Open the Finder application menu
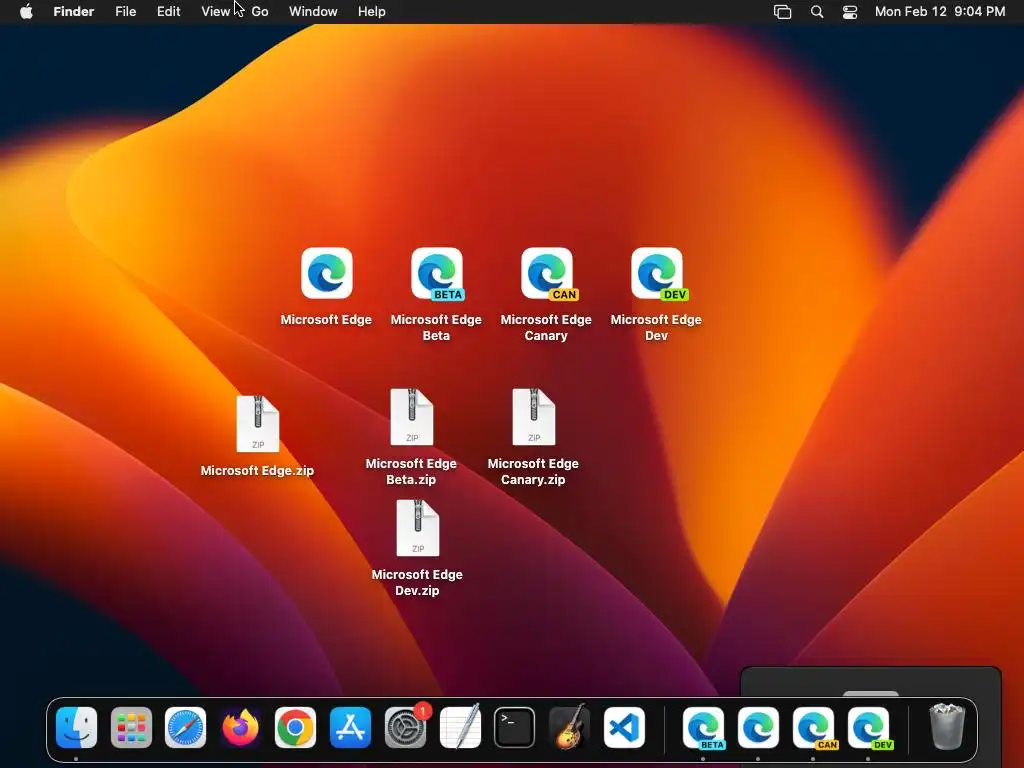 point(74,11)
